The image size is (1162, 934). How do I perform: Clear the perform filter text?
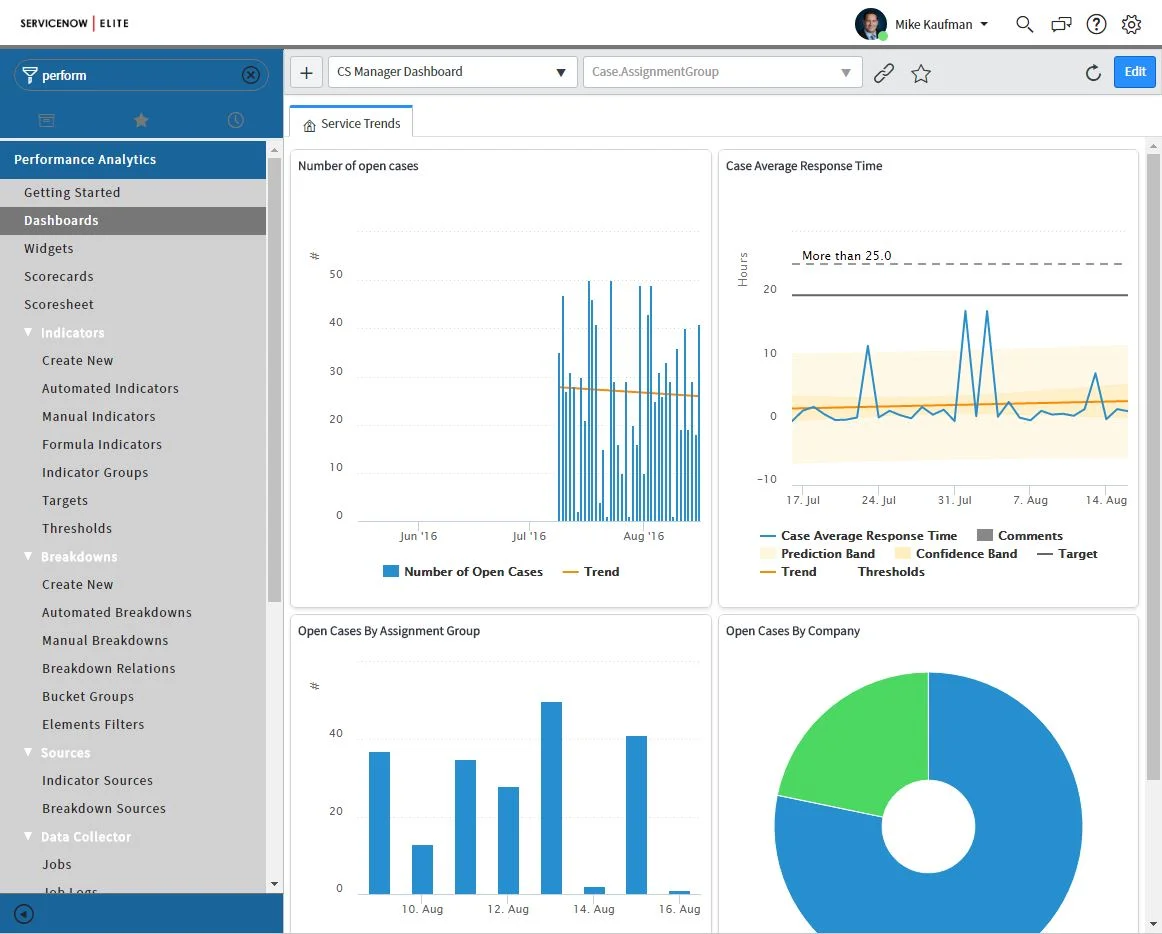click(x=252, y=74)
